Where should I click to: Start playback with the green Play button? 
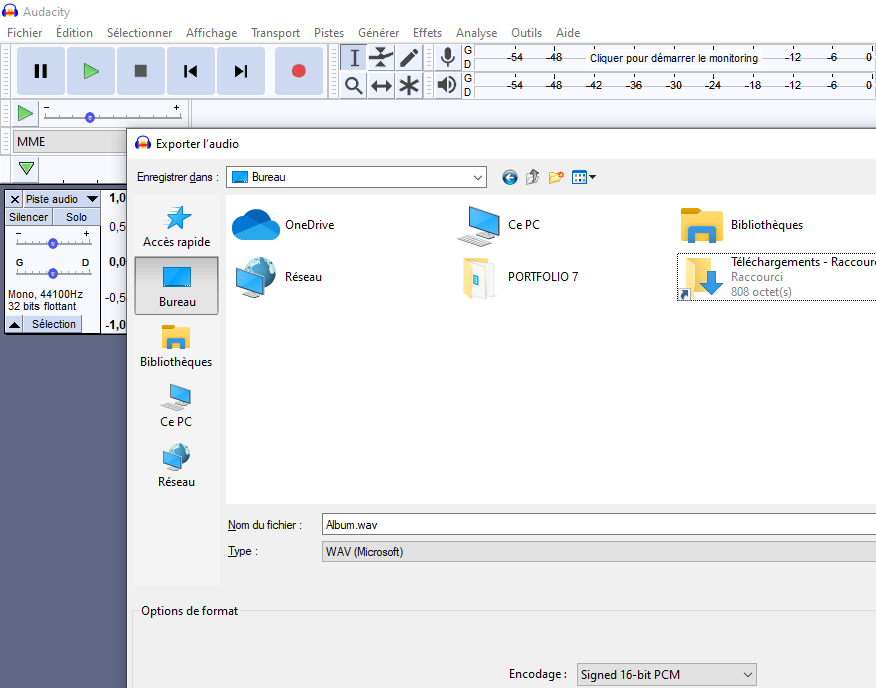pos(91,71)
